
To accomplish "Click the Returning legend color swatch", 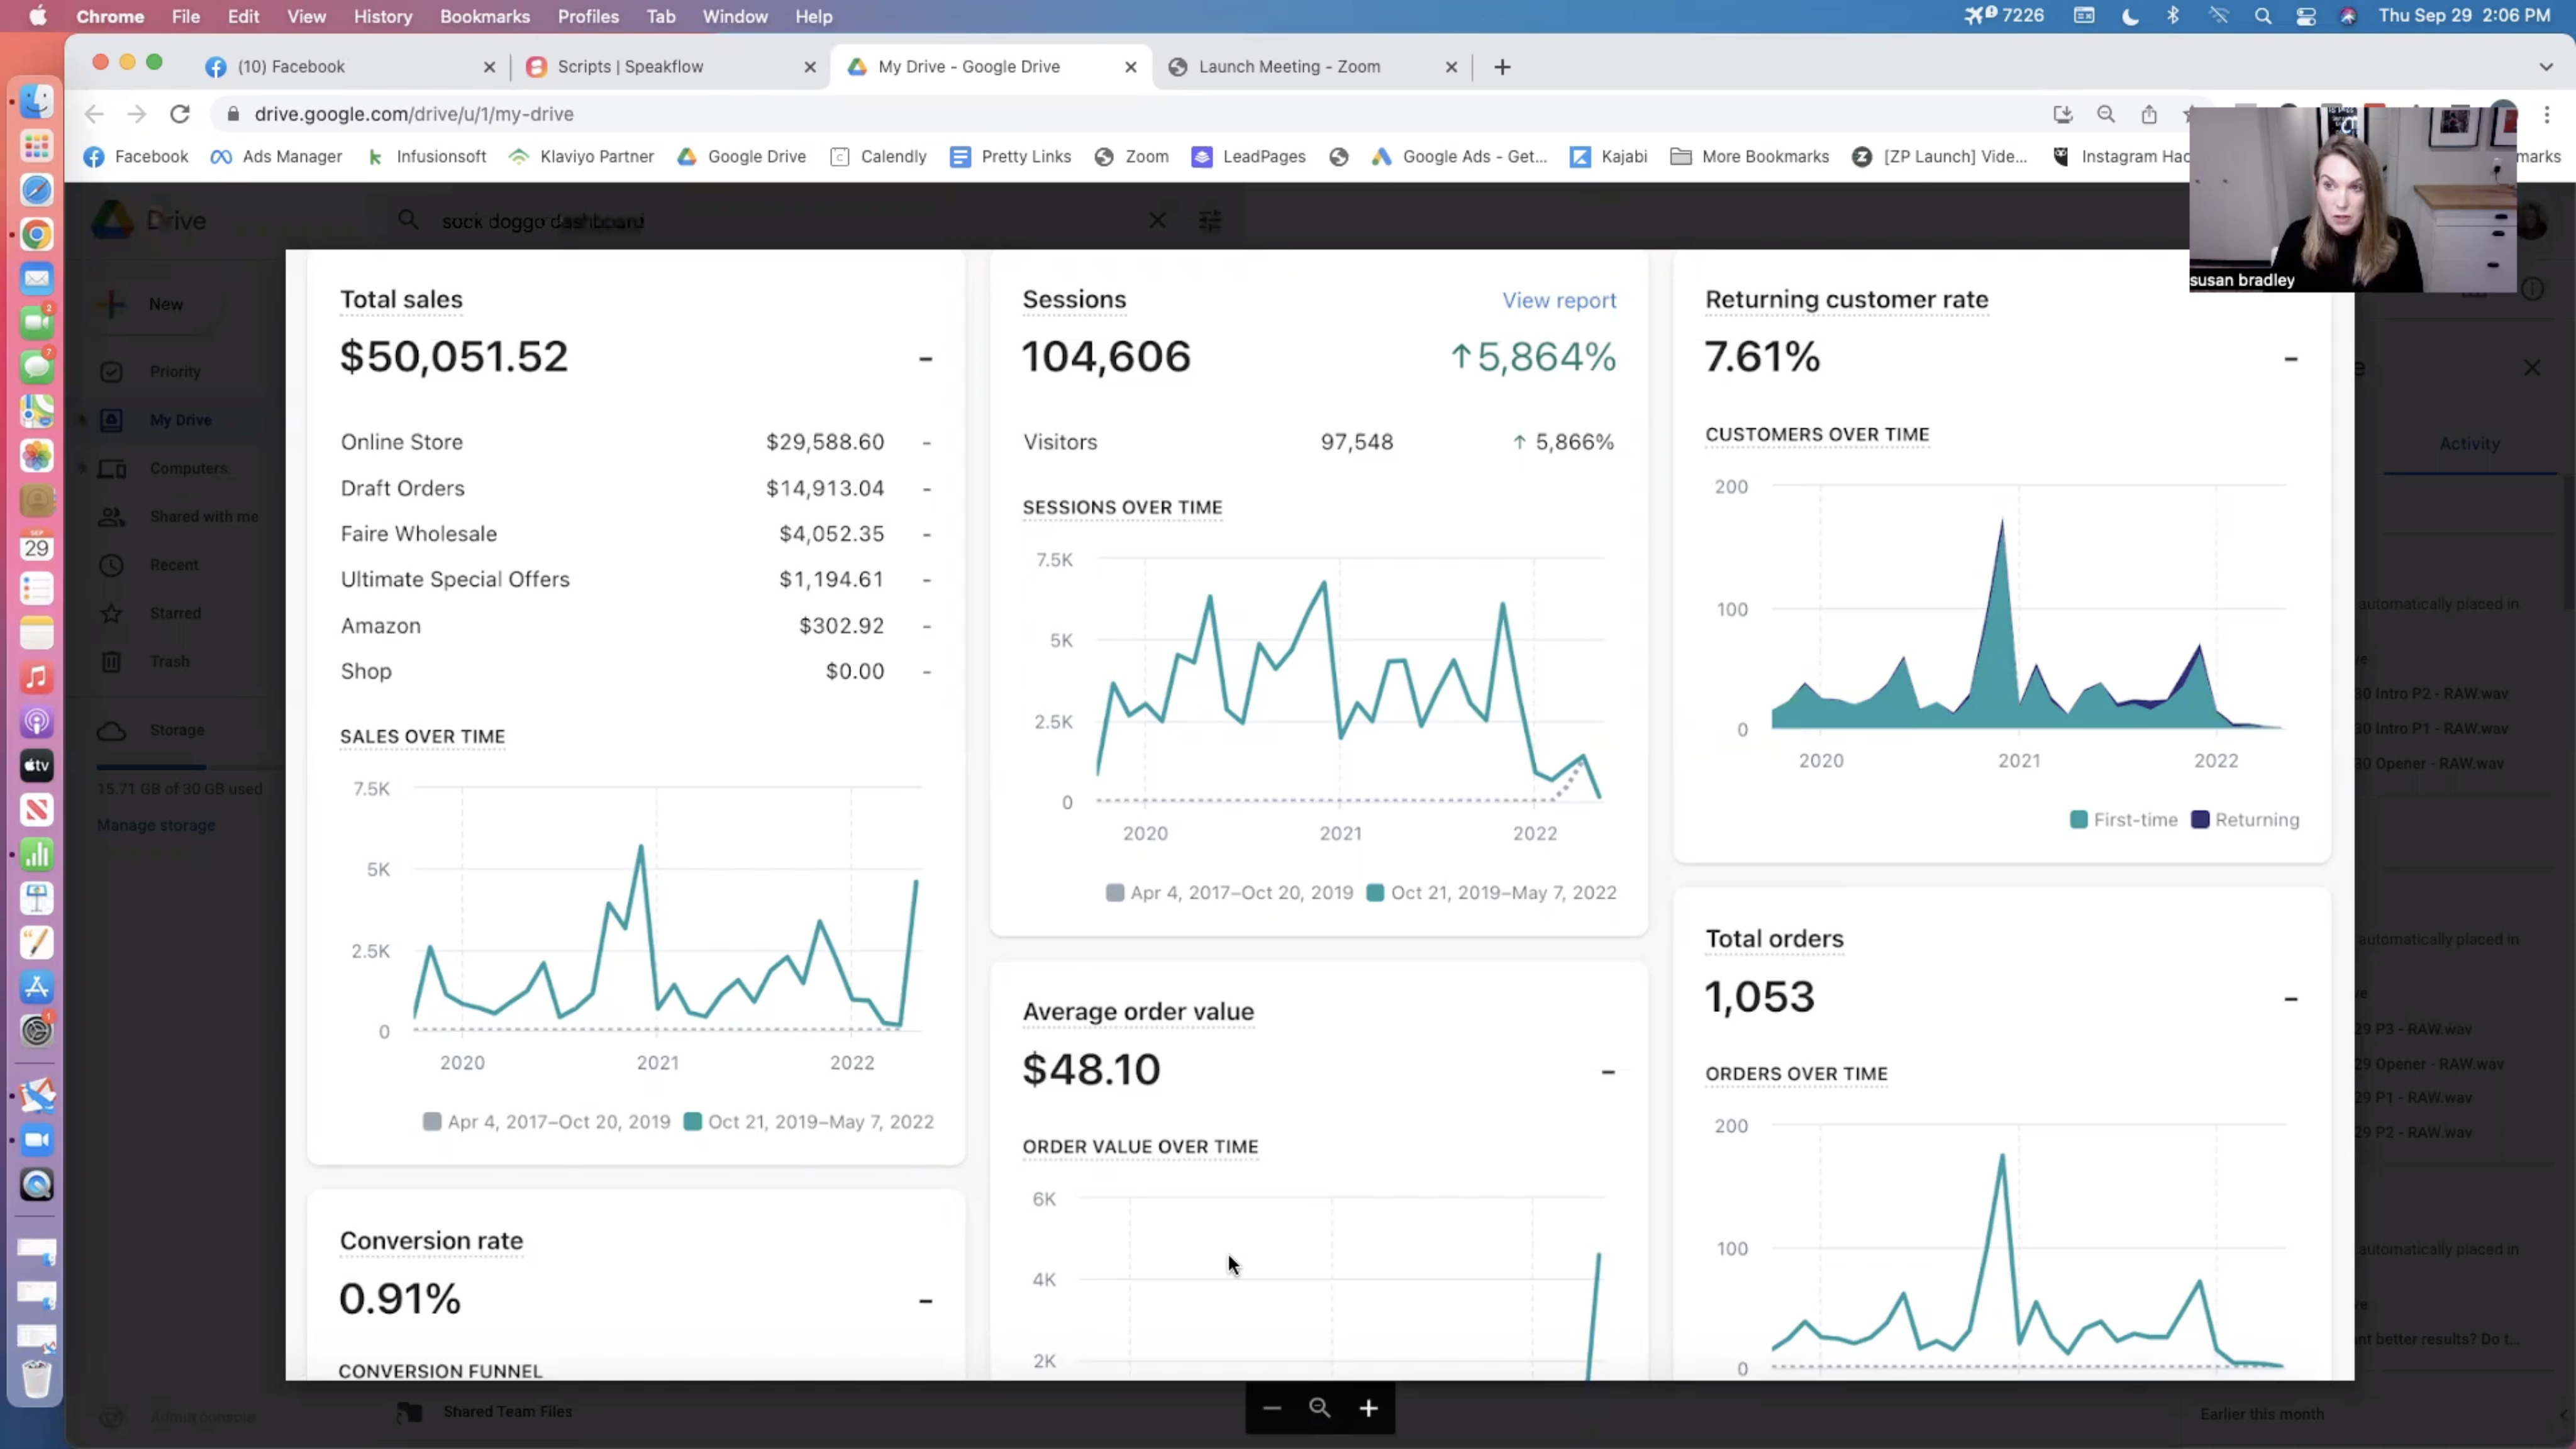I will (2199, 820).
